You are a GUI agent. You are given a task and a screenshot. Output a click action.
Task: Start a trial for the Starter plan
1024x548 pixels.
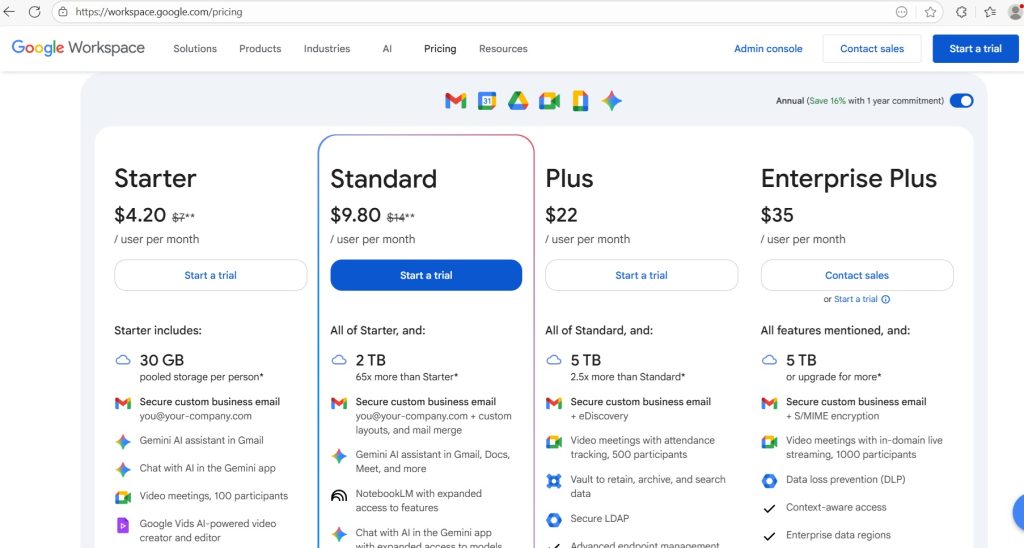(x=210, y=275)
